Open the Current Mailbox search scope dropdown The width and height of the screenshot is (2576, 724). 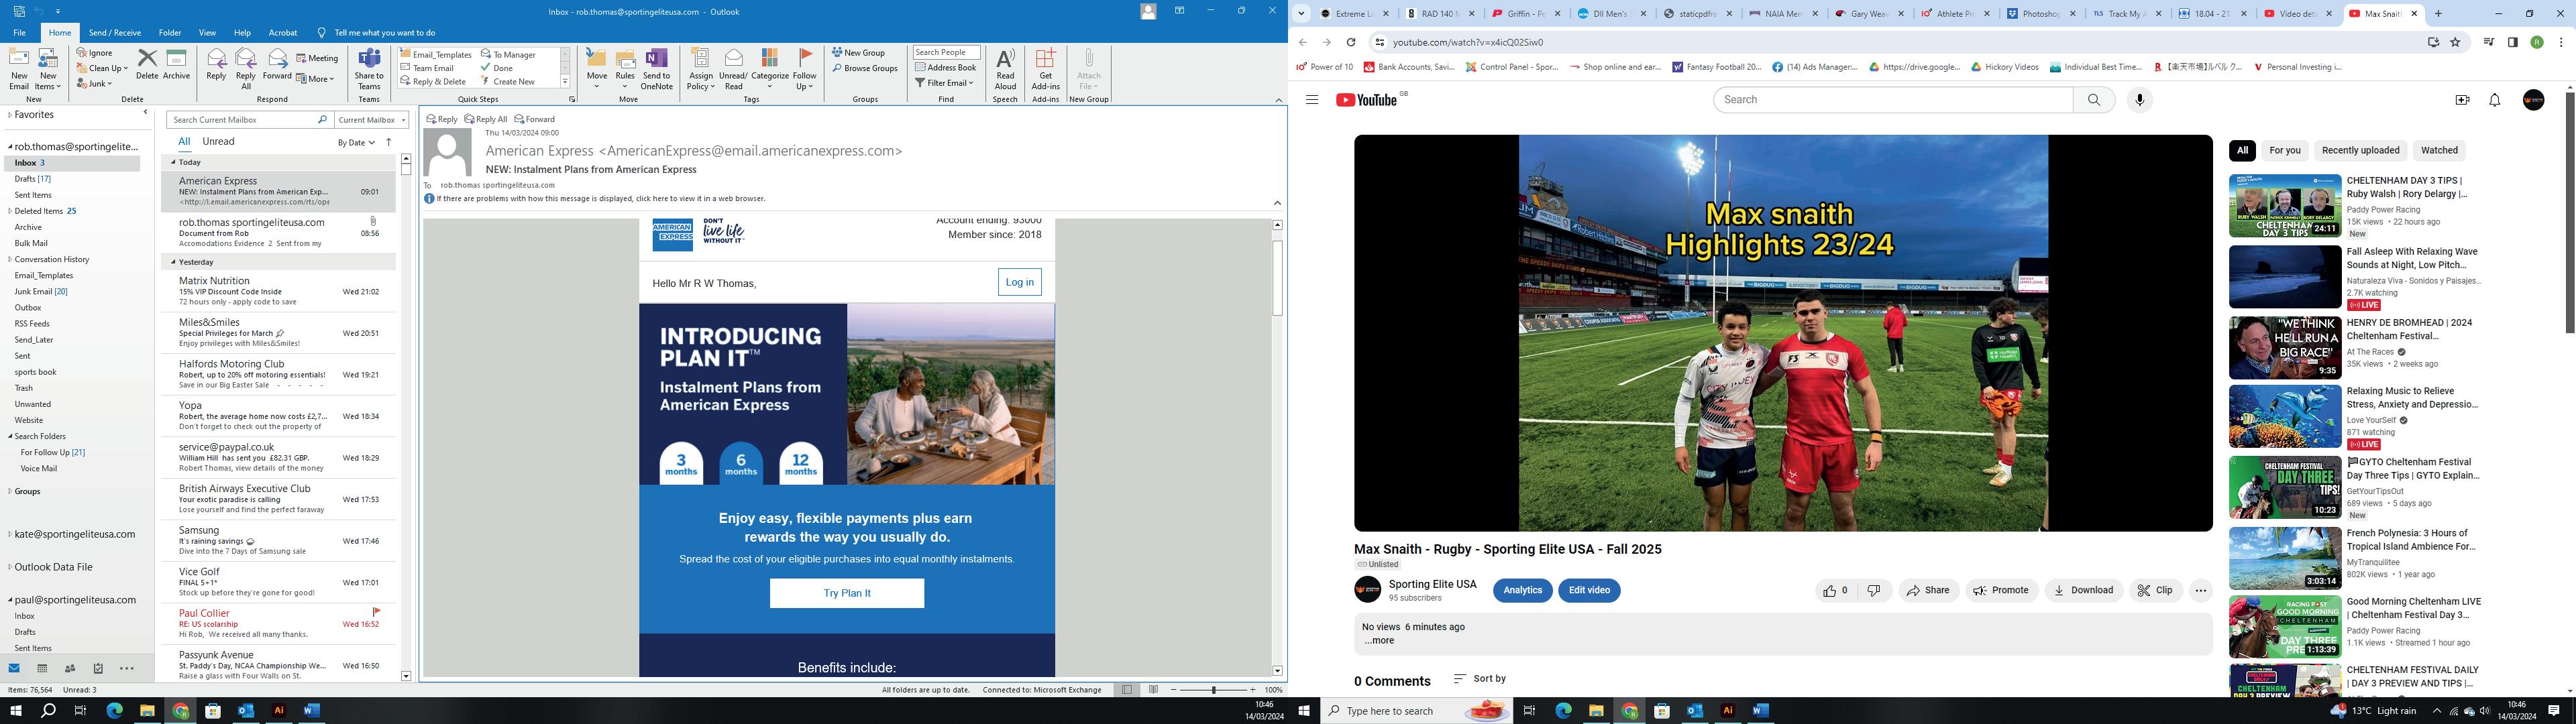pos(371,120)
